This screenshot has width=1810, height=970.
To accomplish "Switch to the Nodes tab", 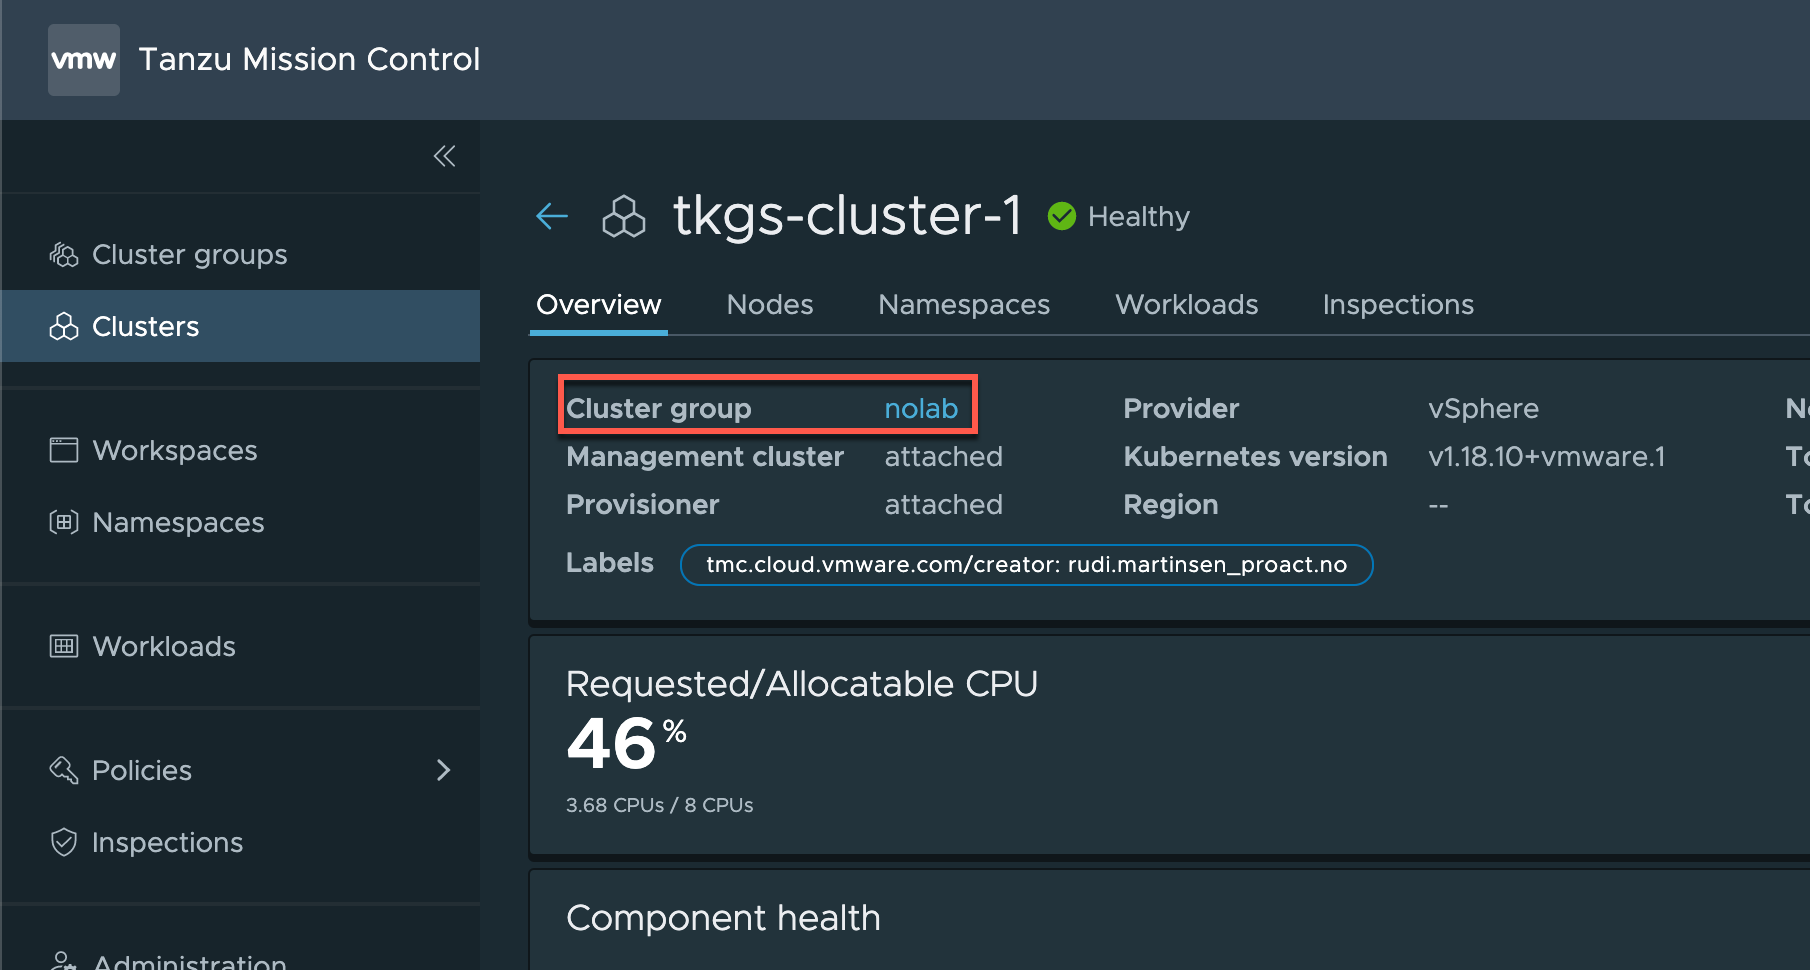I will 770,304.
